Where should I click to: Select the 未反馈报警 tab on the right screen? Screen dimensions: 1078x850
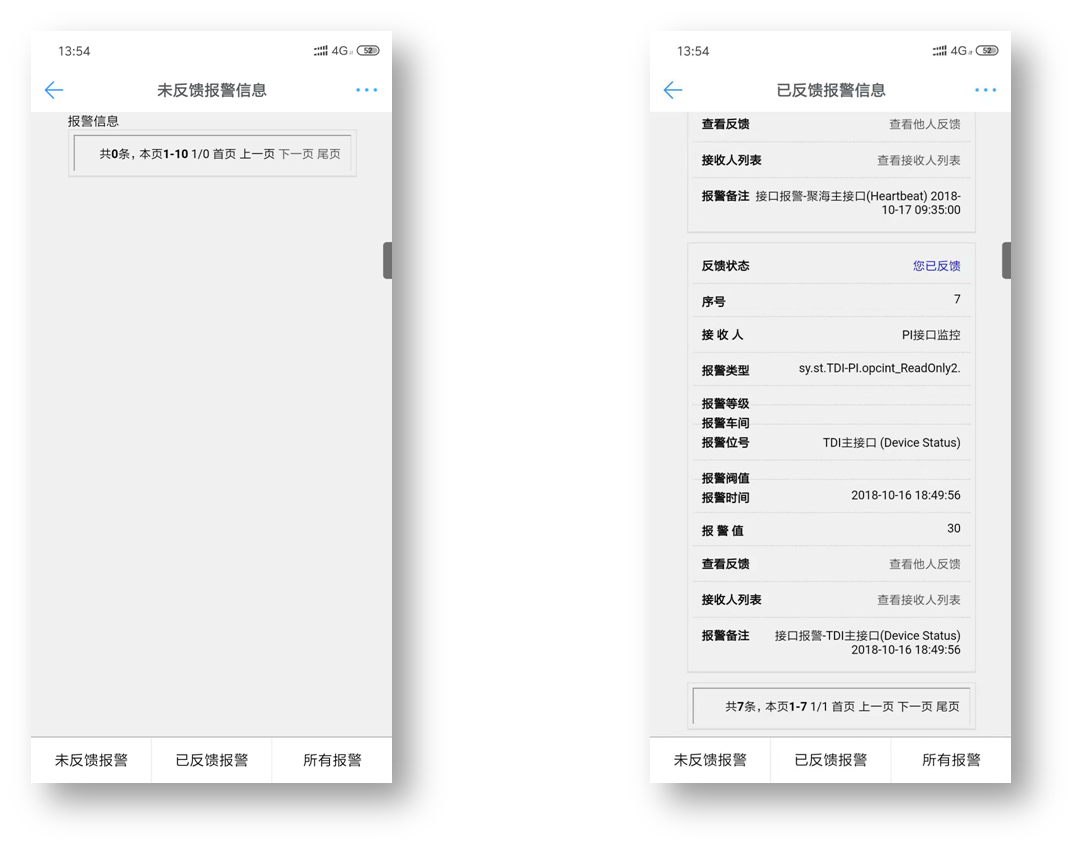[711, 760]
